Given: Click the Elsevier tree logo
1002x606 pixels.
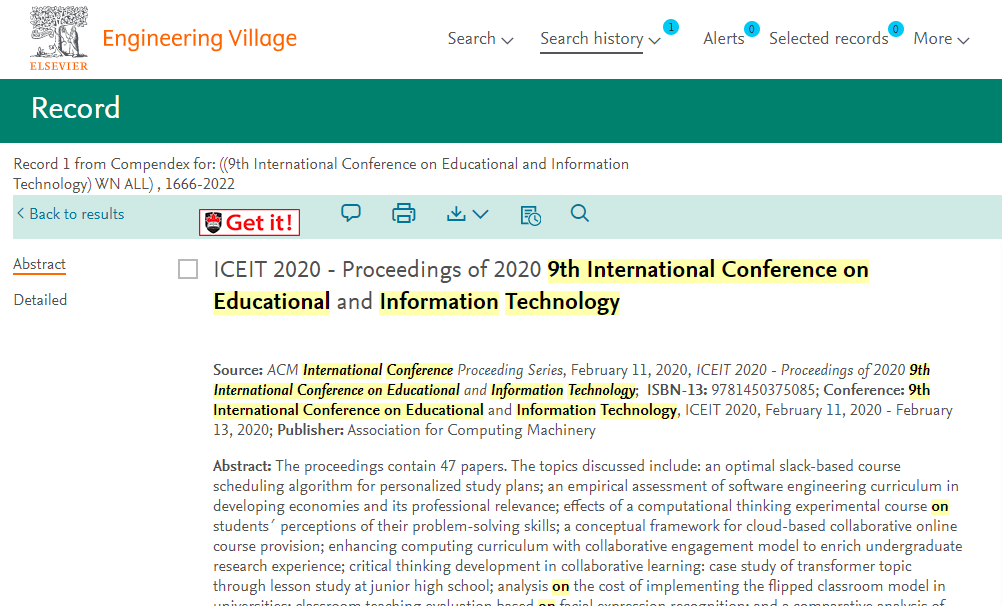Looking at the screenshot, I should coord(59,38).
